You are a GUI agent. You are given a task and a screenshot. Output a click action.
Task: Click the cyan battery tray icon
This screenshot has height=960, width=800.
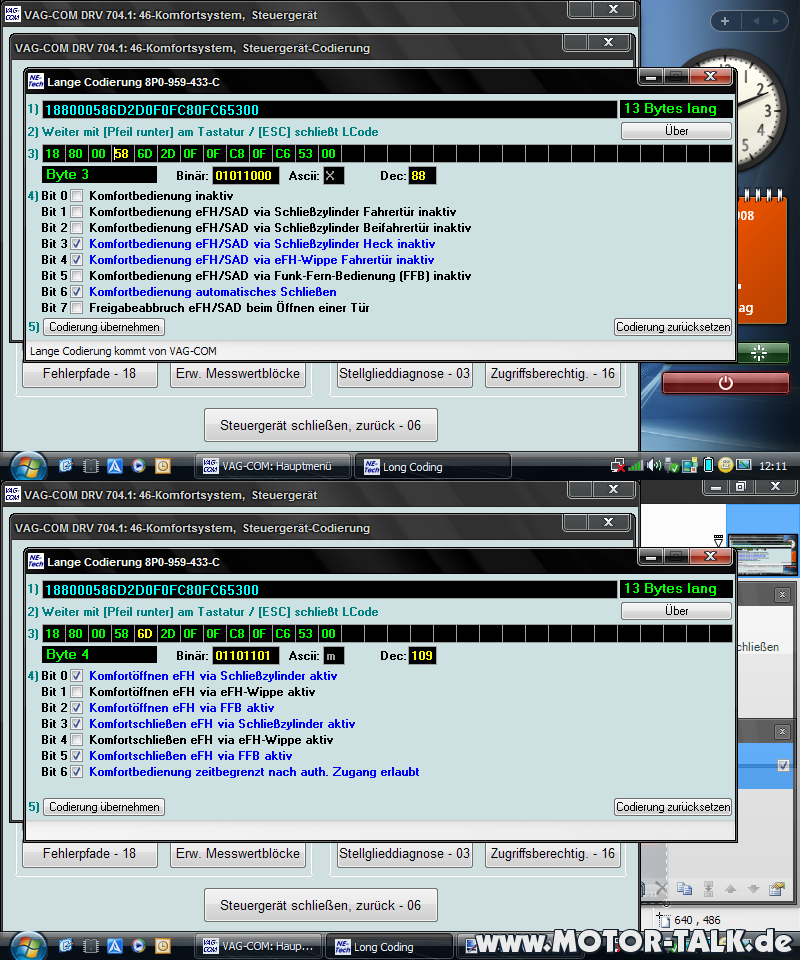[708, 465]
